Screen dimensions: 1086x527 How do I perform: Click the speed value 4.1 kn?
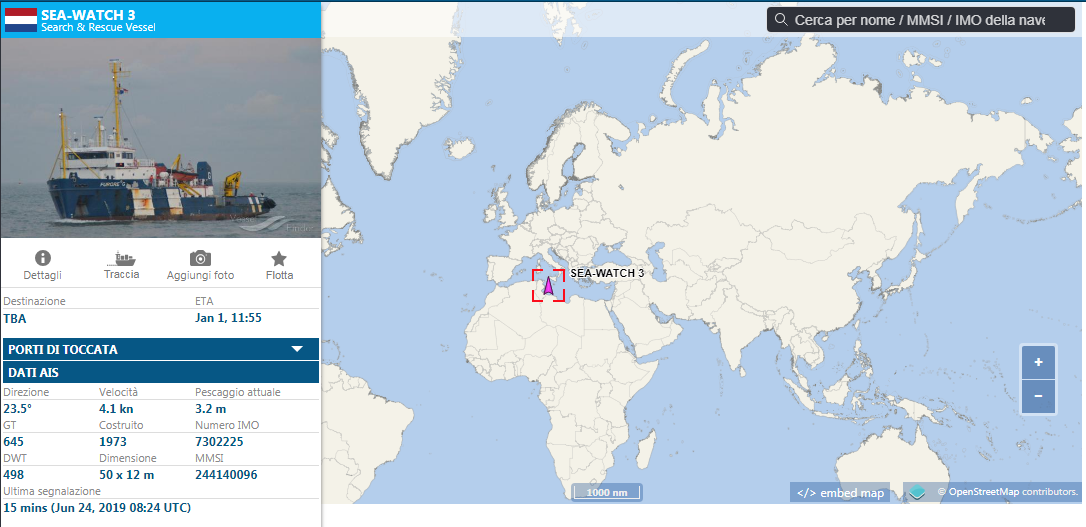pyautogui.click(x=116, y=409)
